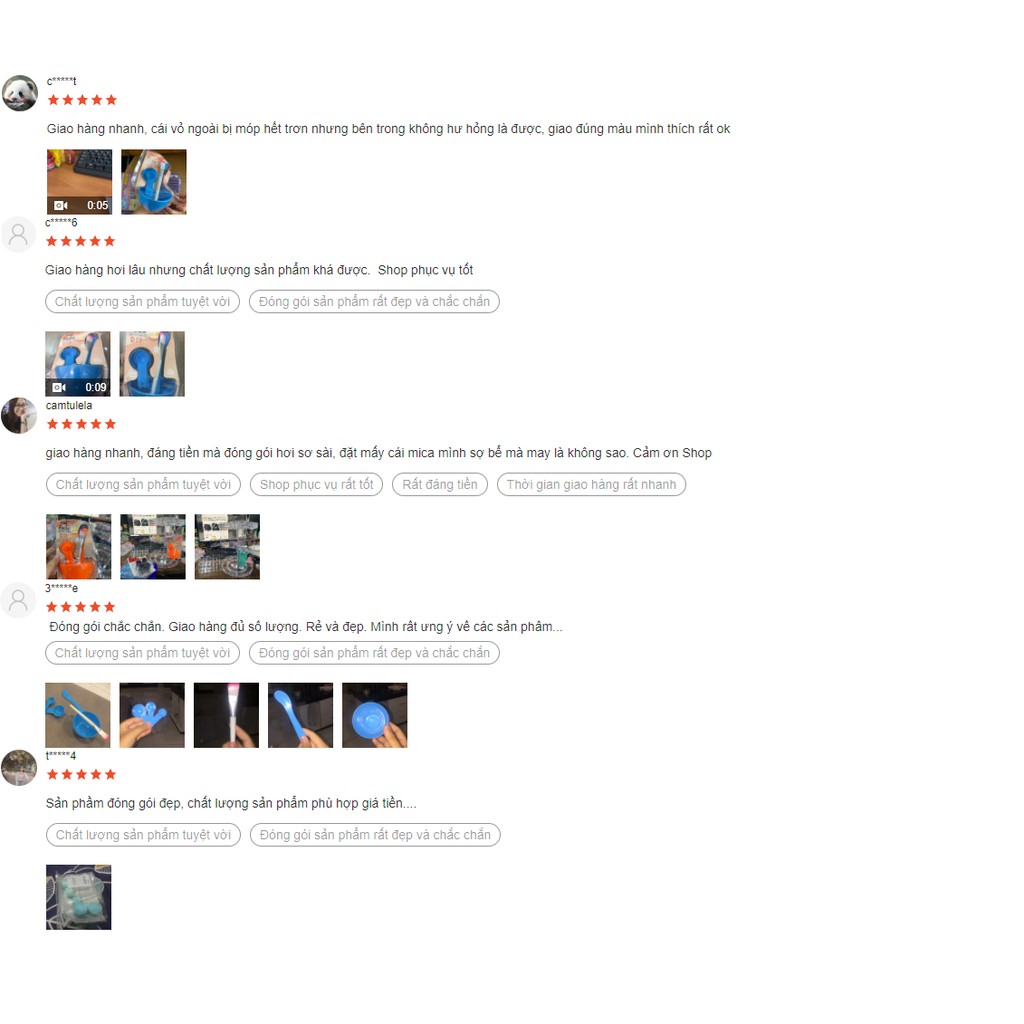Open orange bowl photo in camtulela's review
This screenshot has height=1024, width=1024.
click(x=78, y=547)
